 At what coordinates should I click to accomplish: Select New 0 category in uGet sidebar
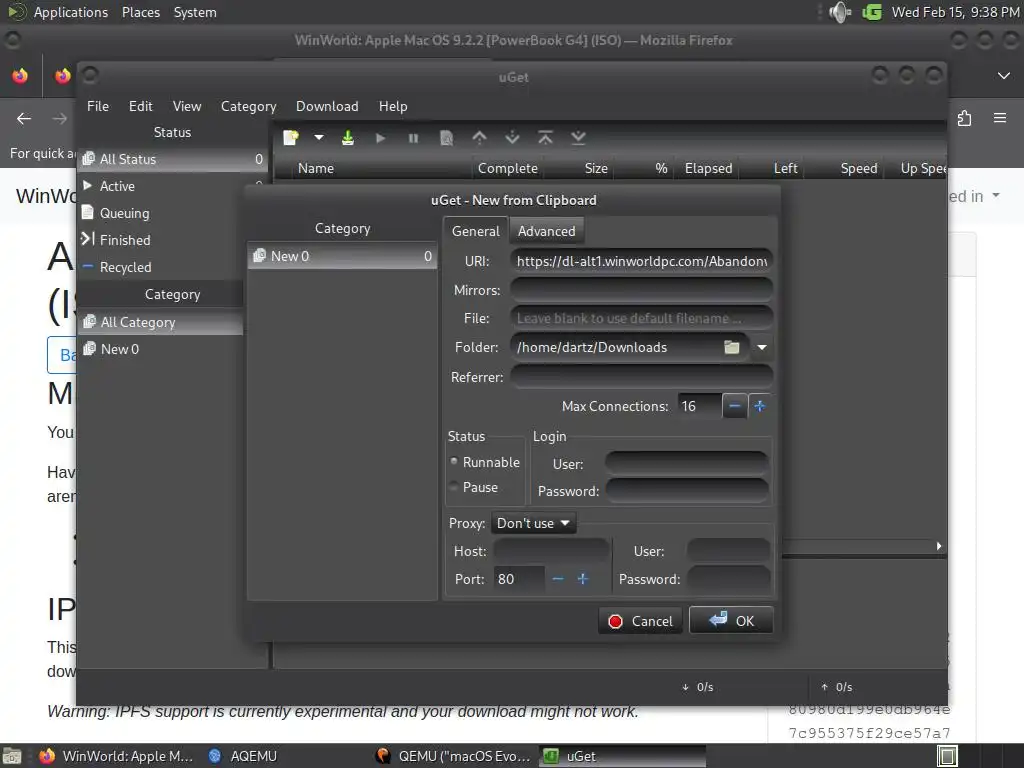click(x=161, y=349)
